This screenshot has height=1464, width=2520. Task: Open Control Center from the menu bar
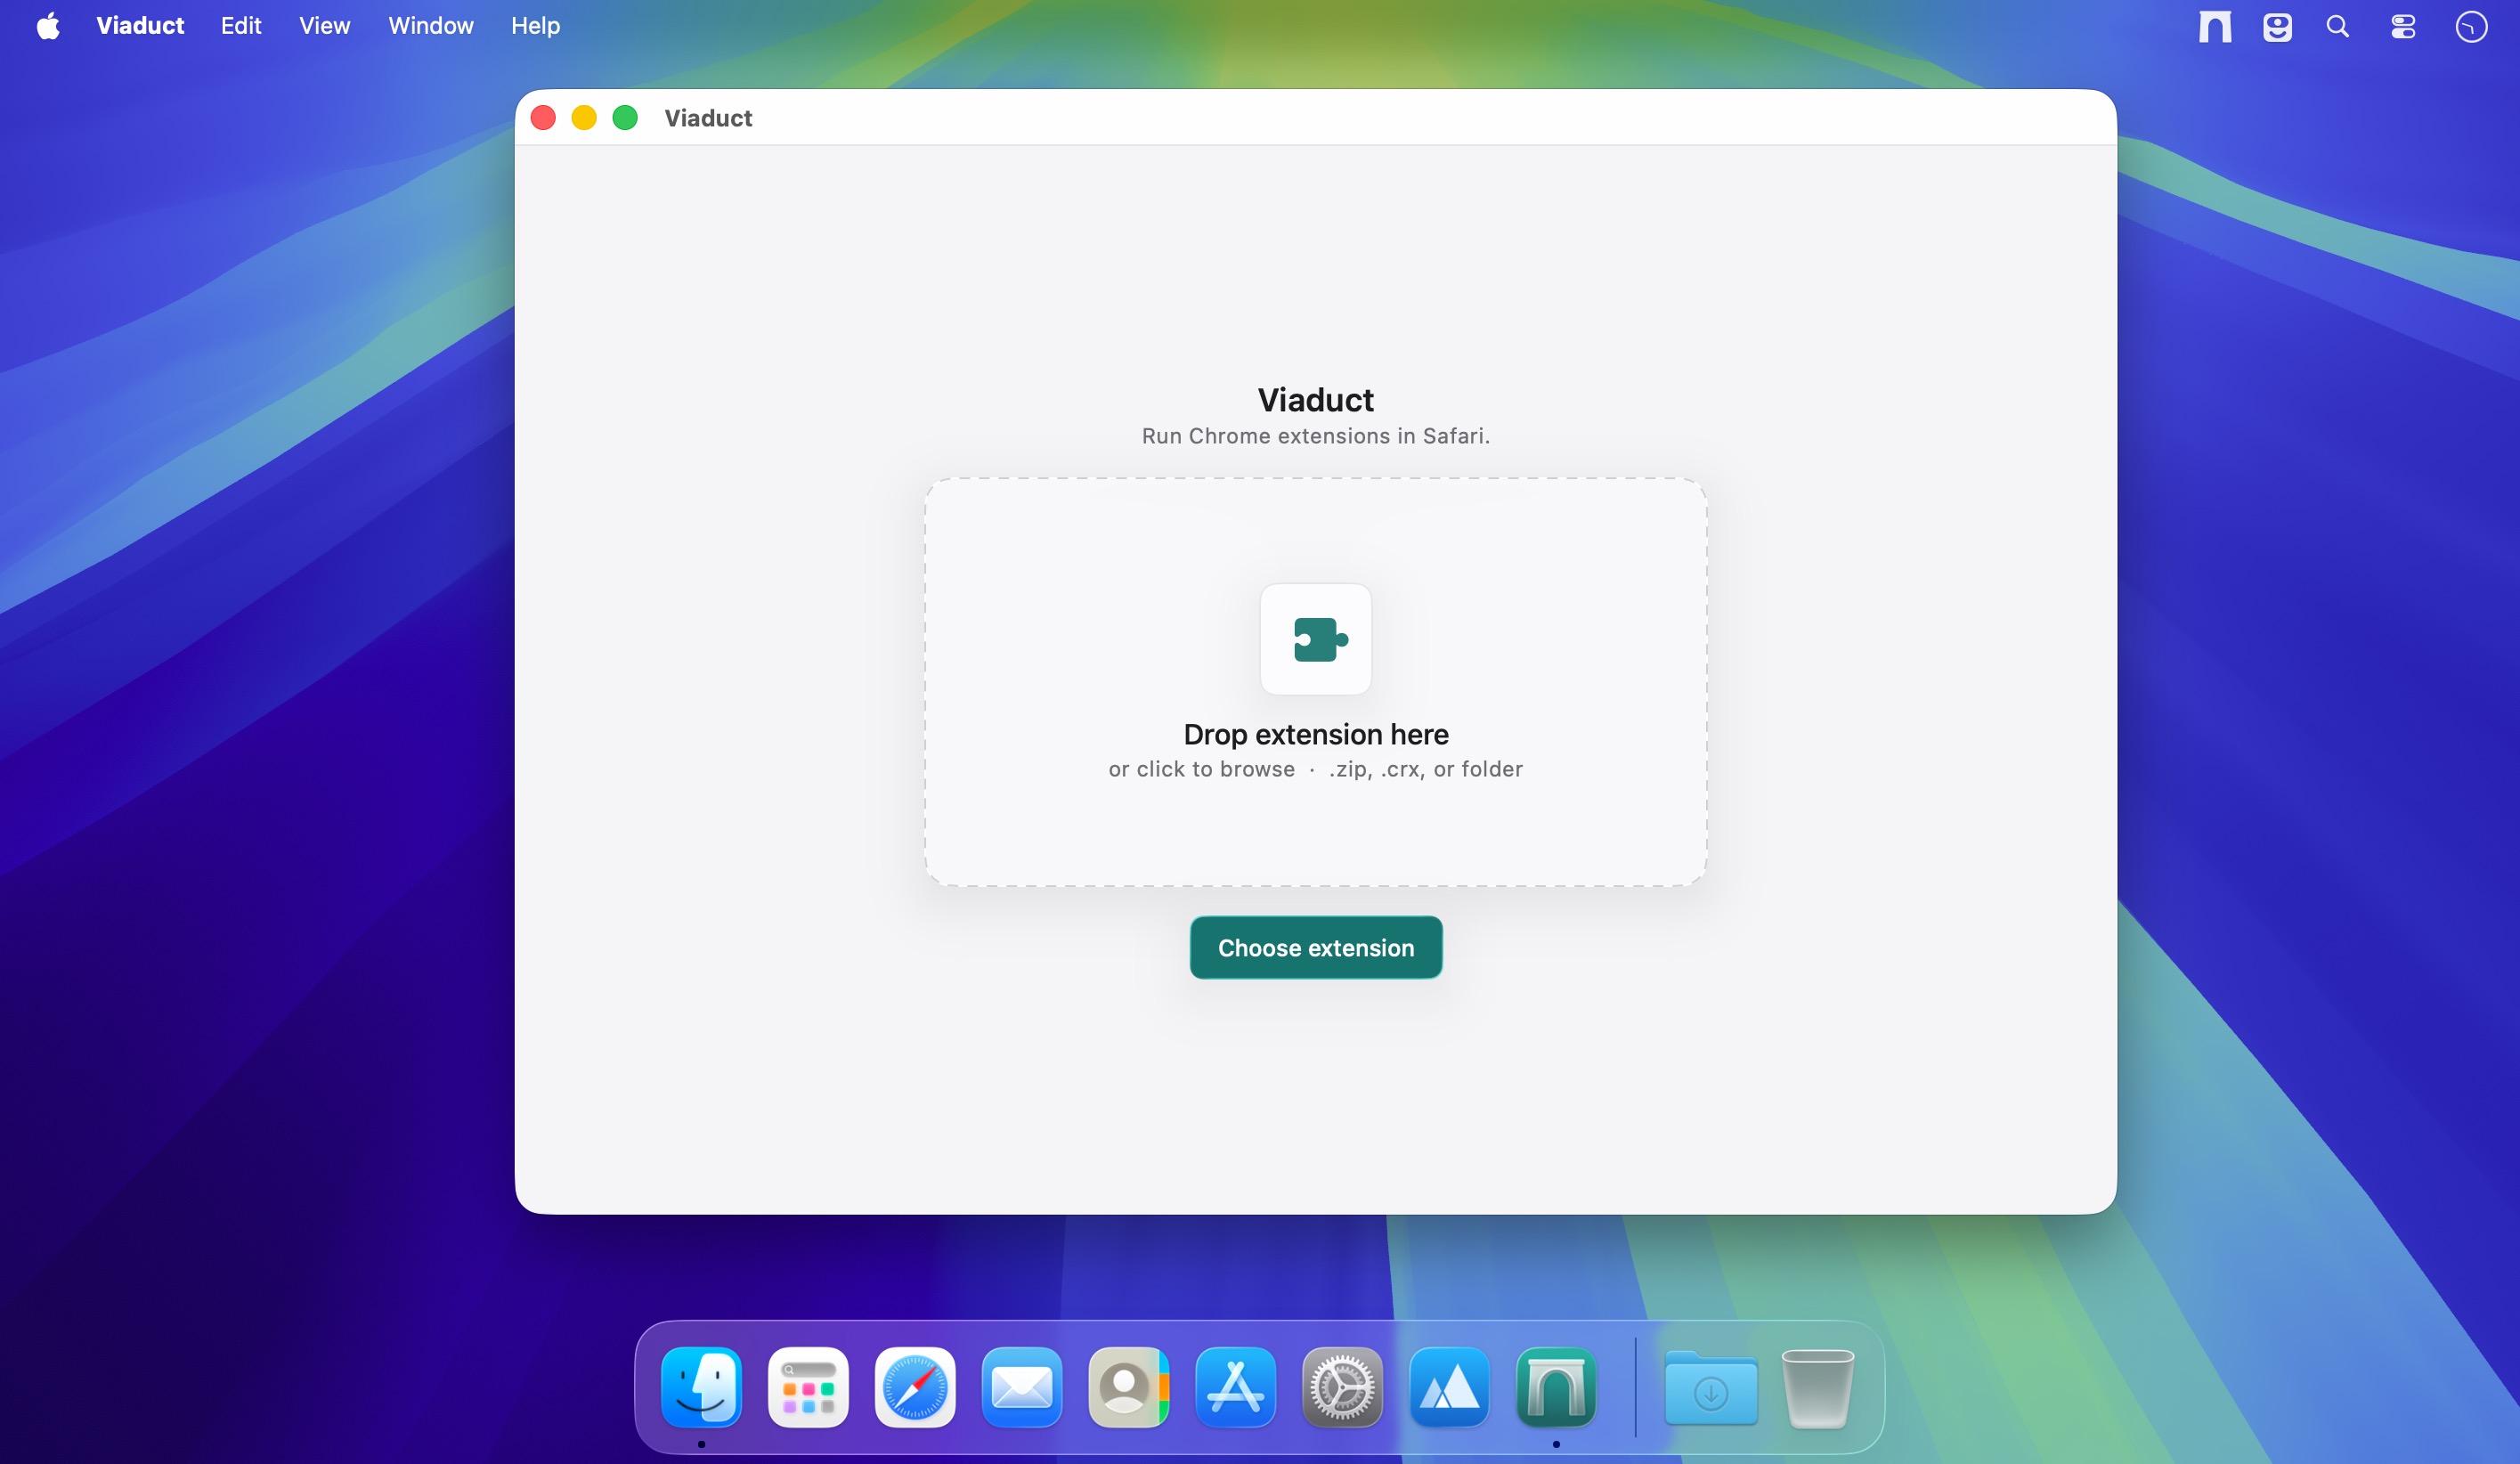point(2403,26)
